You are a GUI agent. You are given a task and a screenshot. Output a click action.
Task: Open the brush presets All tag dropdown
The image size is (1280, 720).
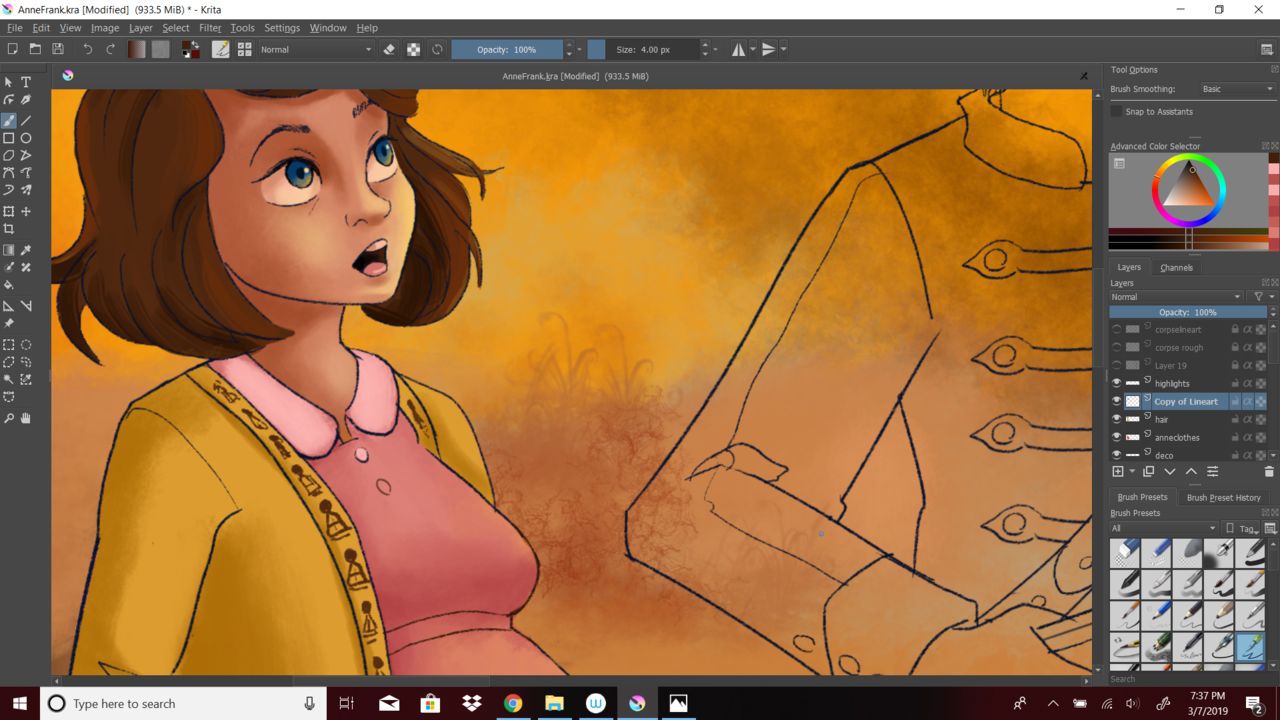coord(1164,528)
